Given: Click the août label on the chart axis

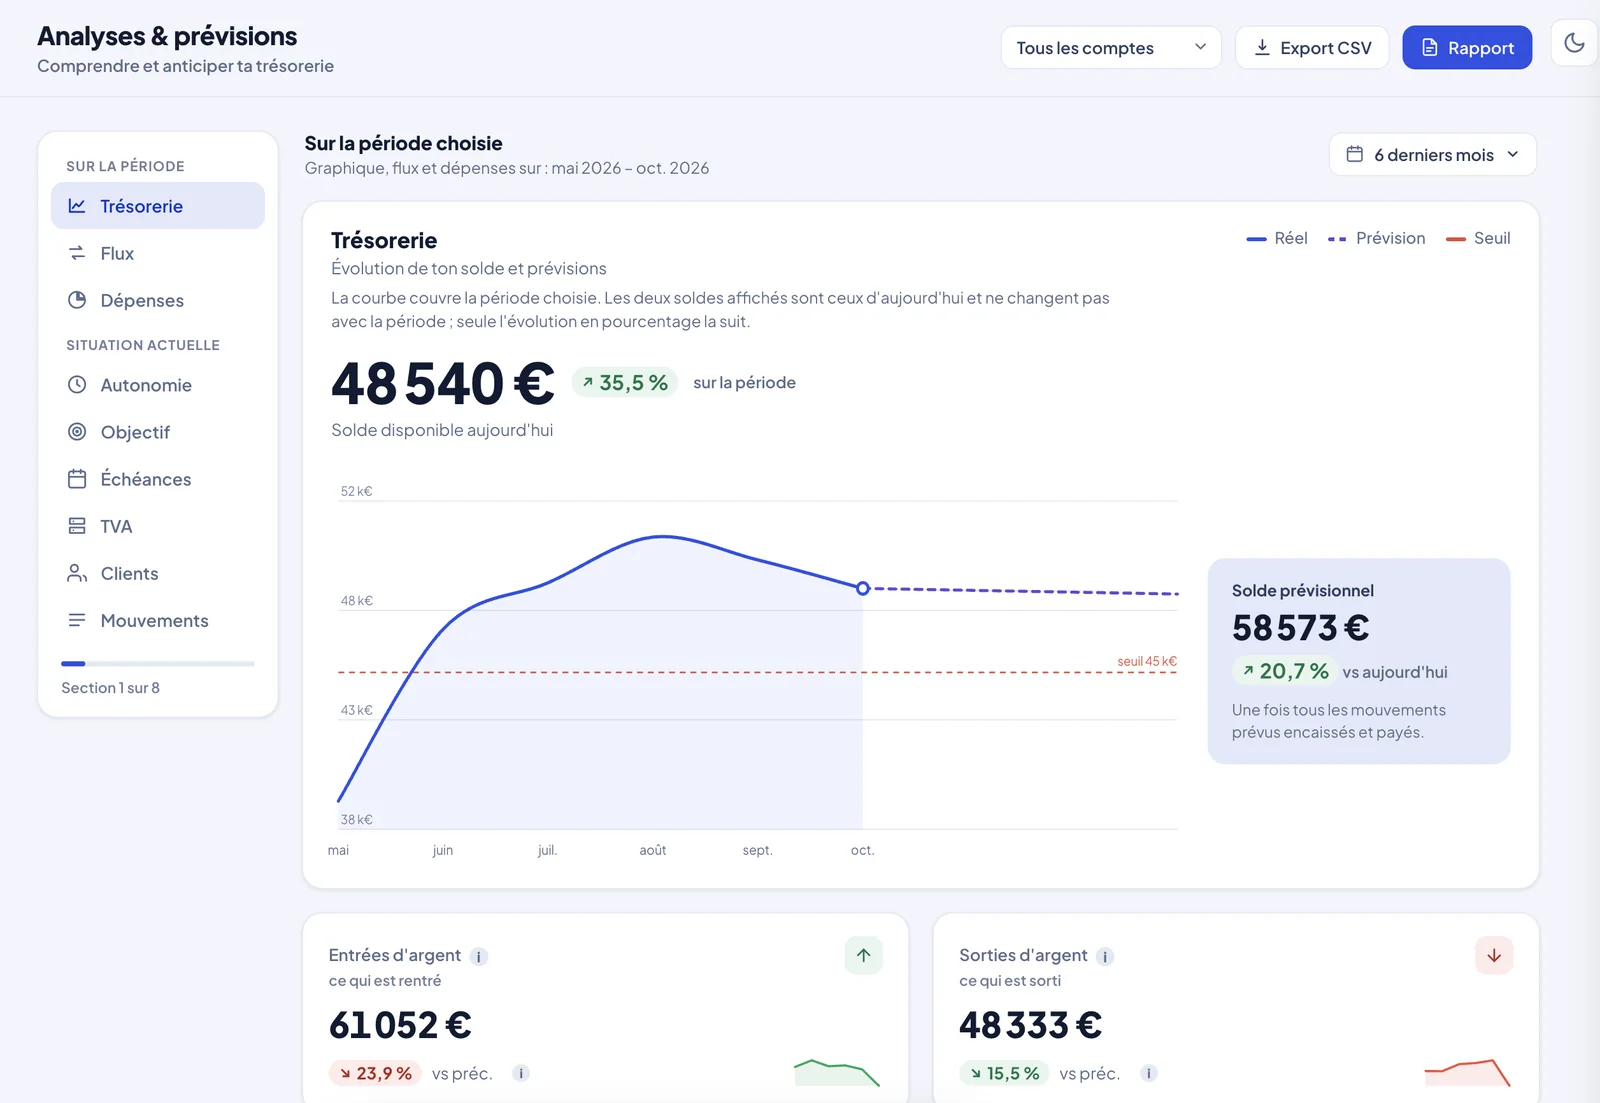Looking at the screenshot, I should tap(653, 850).
